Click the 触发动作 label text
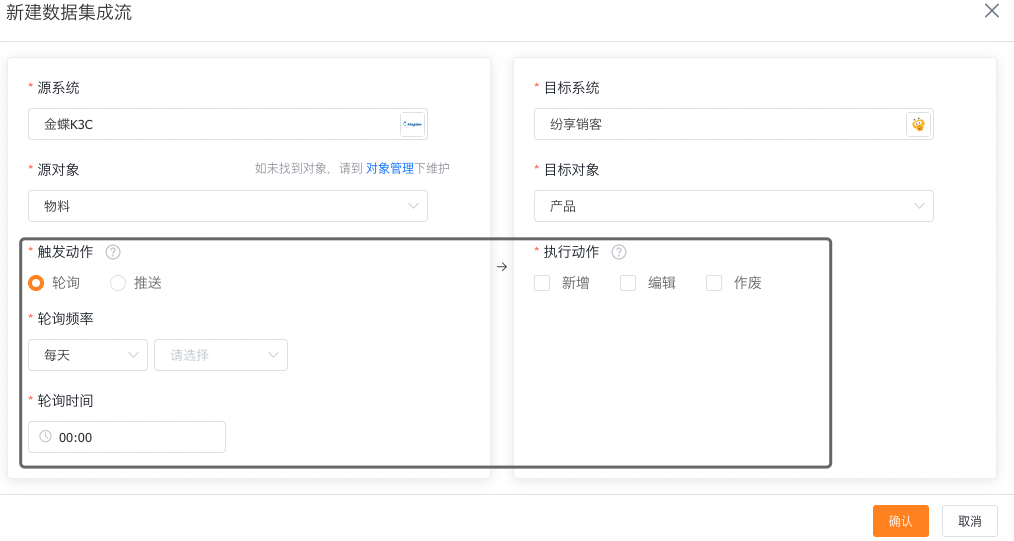This screenshot has height=541, width=1014. [x=65, y=252]
